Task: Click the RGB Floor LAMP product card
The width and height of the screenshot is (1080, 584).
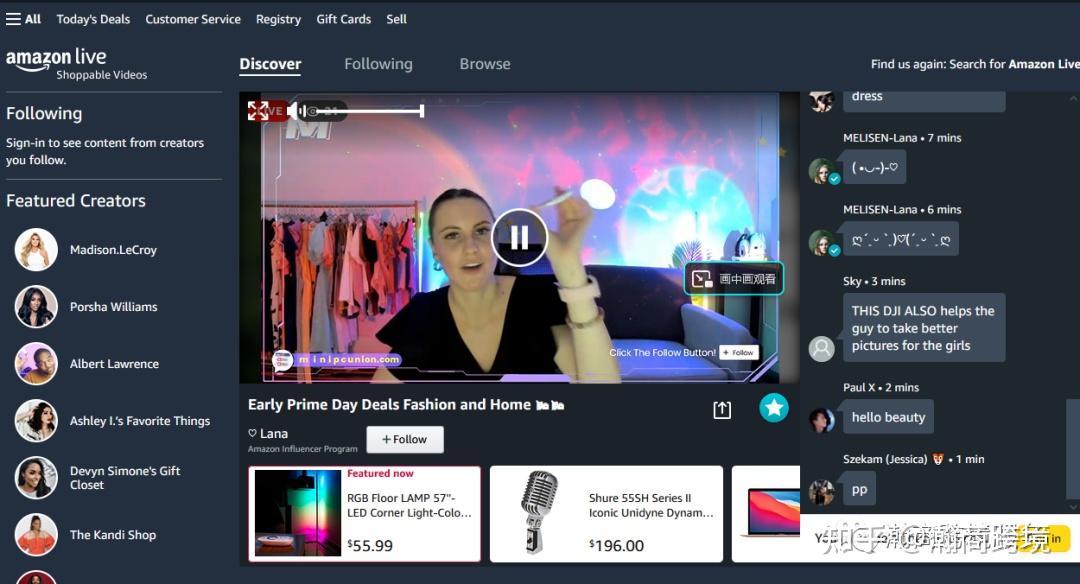Action: [x=364, y=513]
